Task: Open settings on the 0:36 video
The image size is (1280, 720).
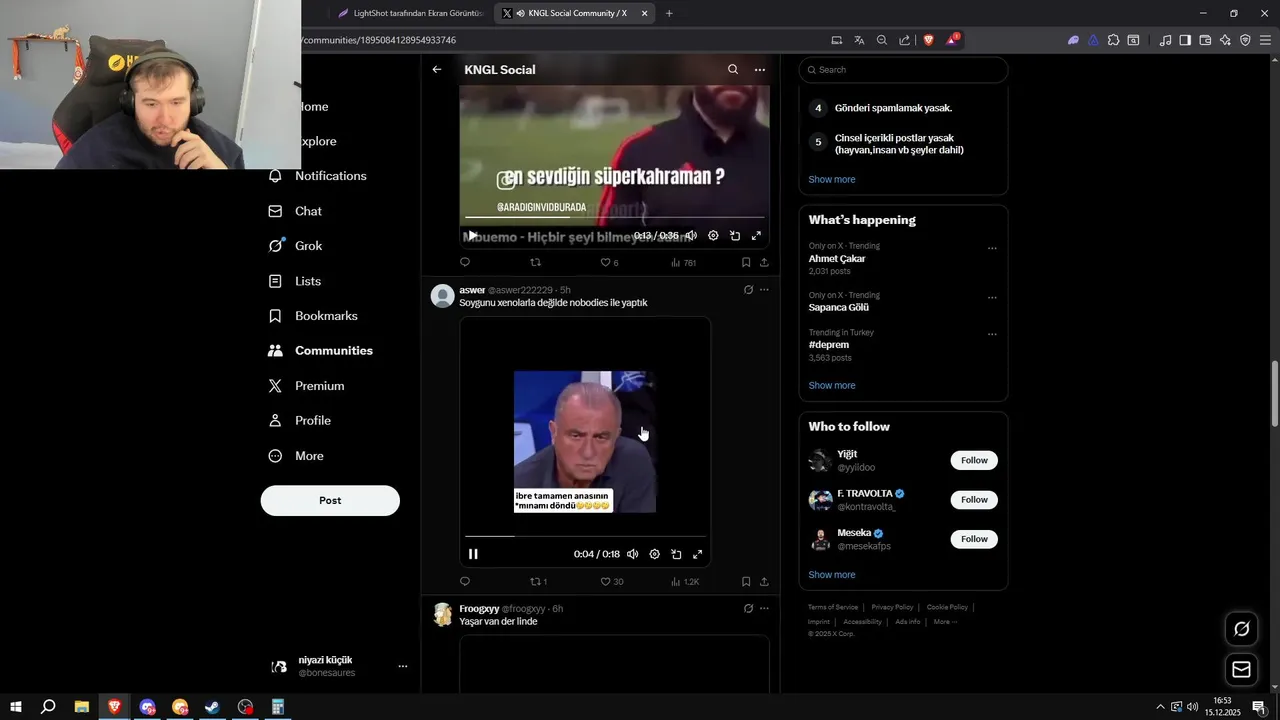Action: 713,236
